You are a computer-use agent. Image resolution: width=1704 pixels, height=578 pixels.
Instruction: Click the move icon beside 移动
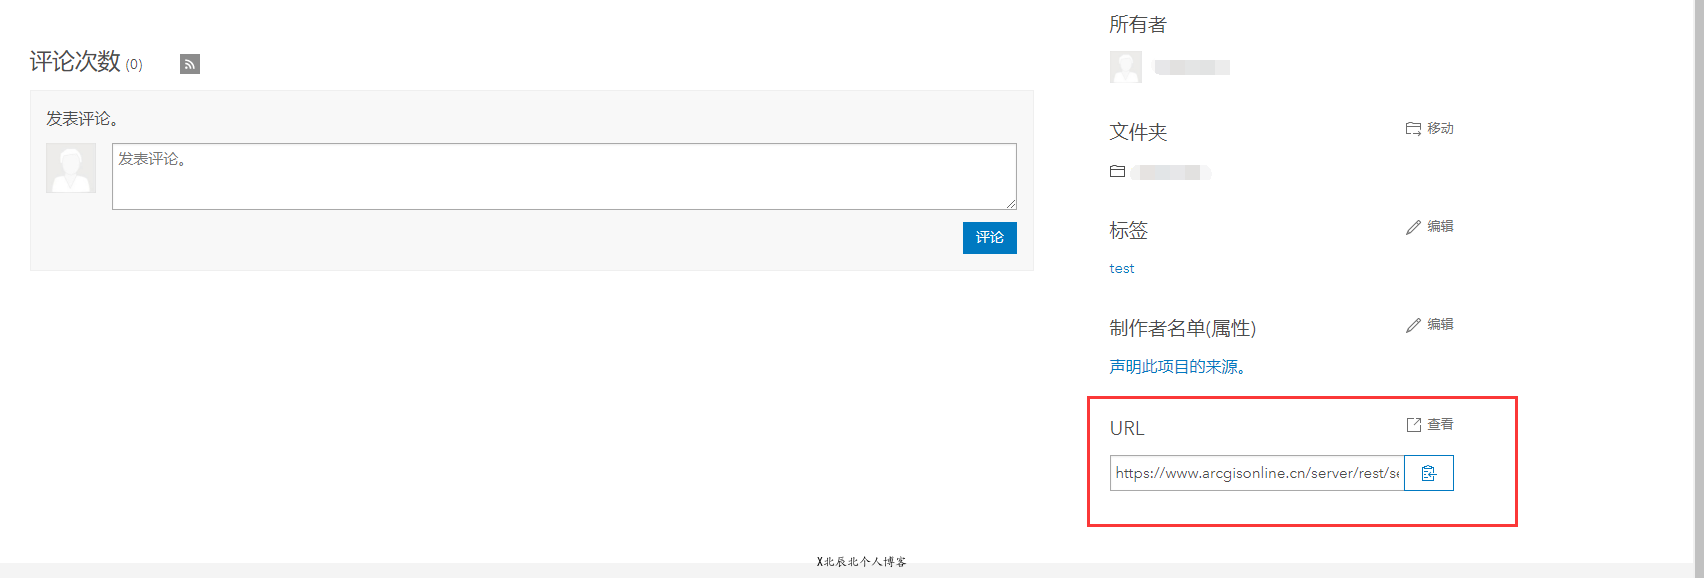coord(1413,129)
